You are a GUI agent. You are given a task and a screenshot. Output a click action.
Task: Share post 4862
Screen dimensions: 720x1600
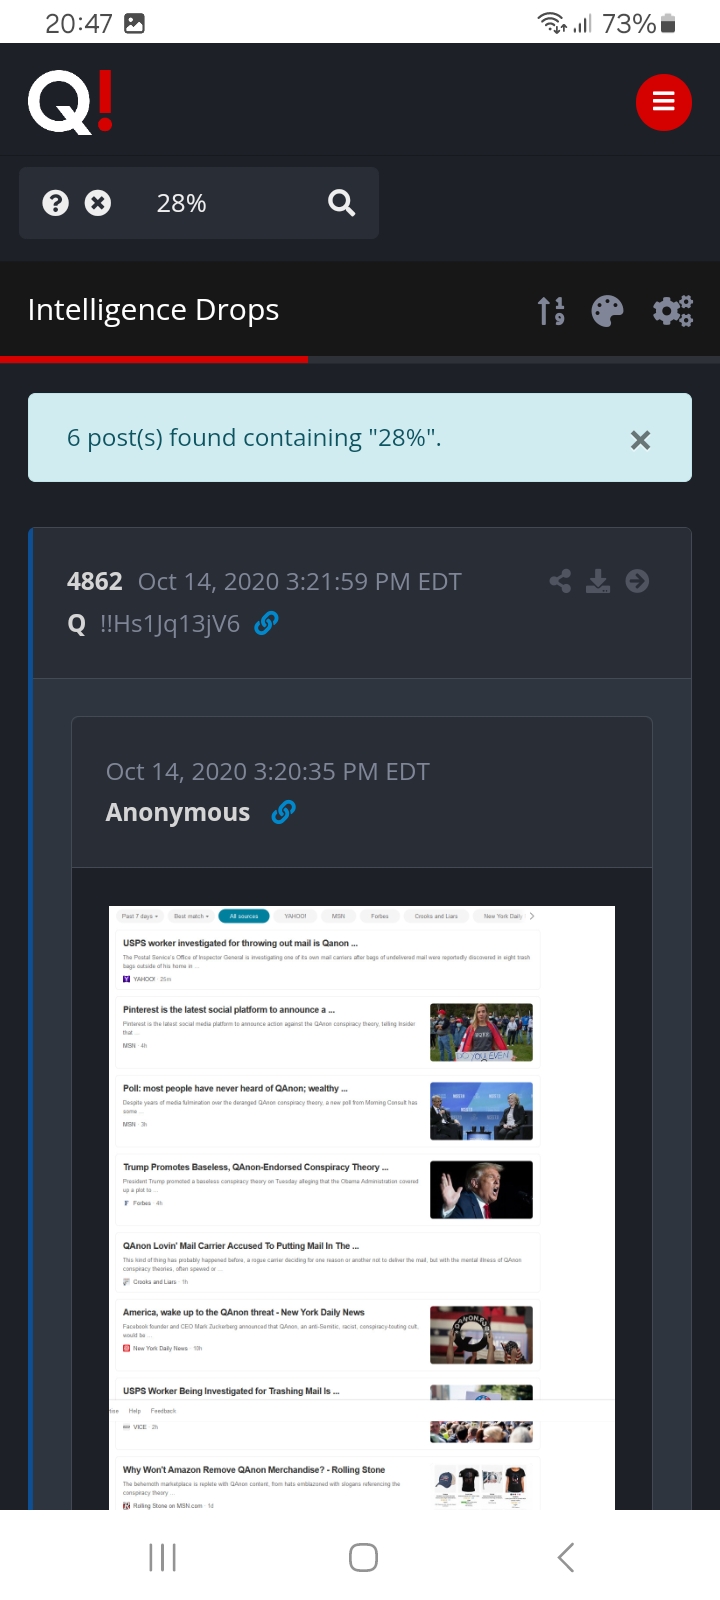[x=560, y=581]
